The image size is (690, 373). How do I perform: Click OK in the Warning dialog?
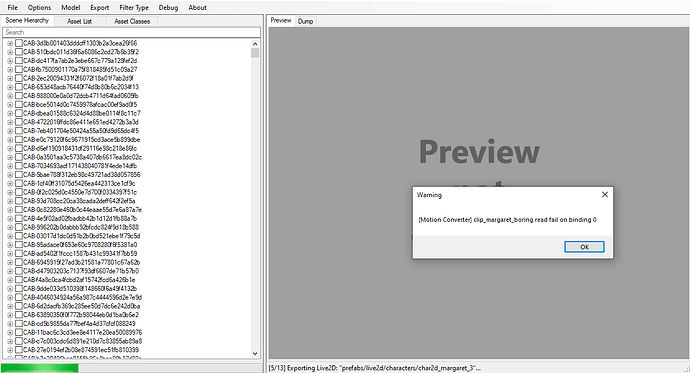click(584, 247)
